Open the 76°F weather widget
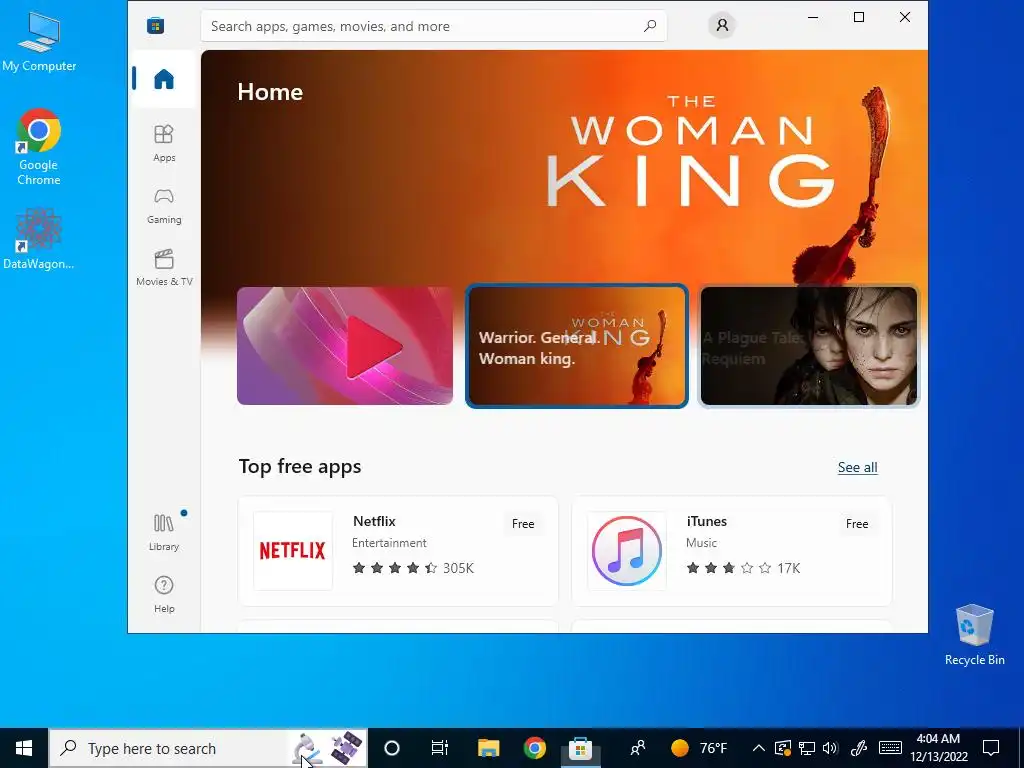The width and height of the screenshot is (1024, 768). [x=699, y=748]
